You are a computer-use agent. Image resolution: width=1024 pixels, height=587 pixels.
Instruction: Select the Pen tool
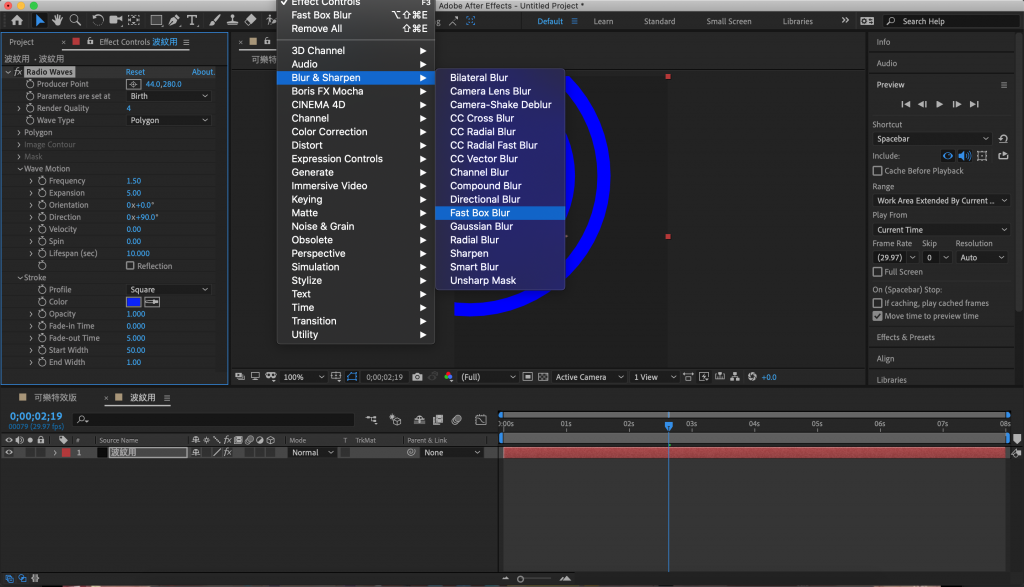click(174, 20)
